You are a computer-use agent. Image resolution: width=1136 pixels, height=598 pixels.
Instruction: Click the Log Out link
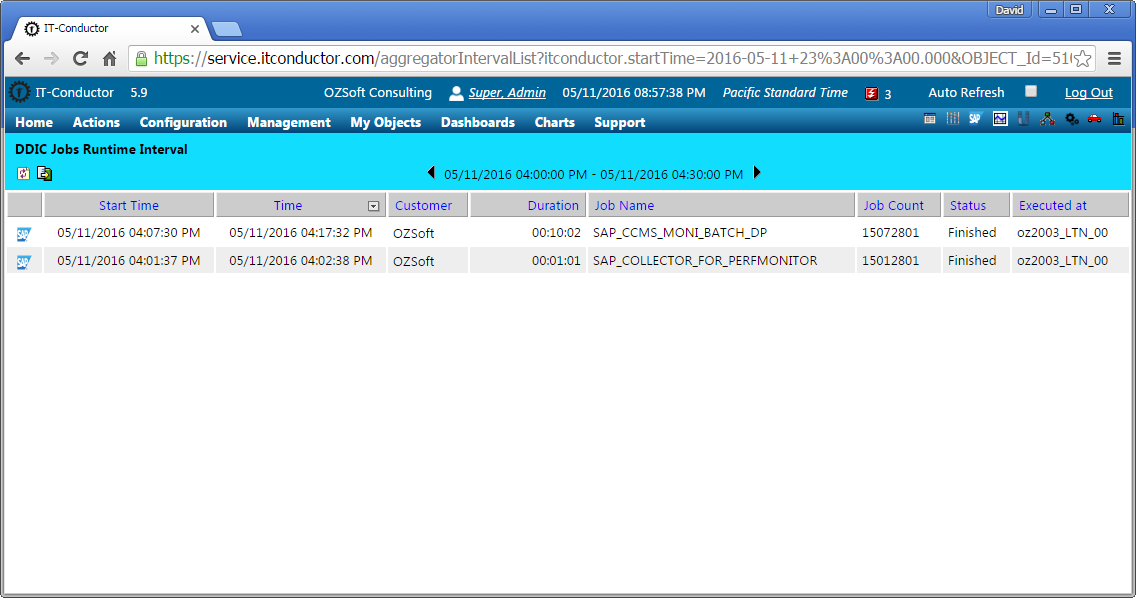click(x=1088, y=93)
